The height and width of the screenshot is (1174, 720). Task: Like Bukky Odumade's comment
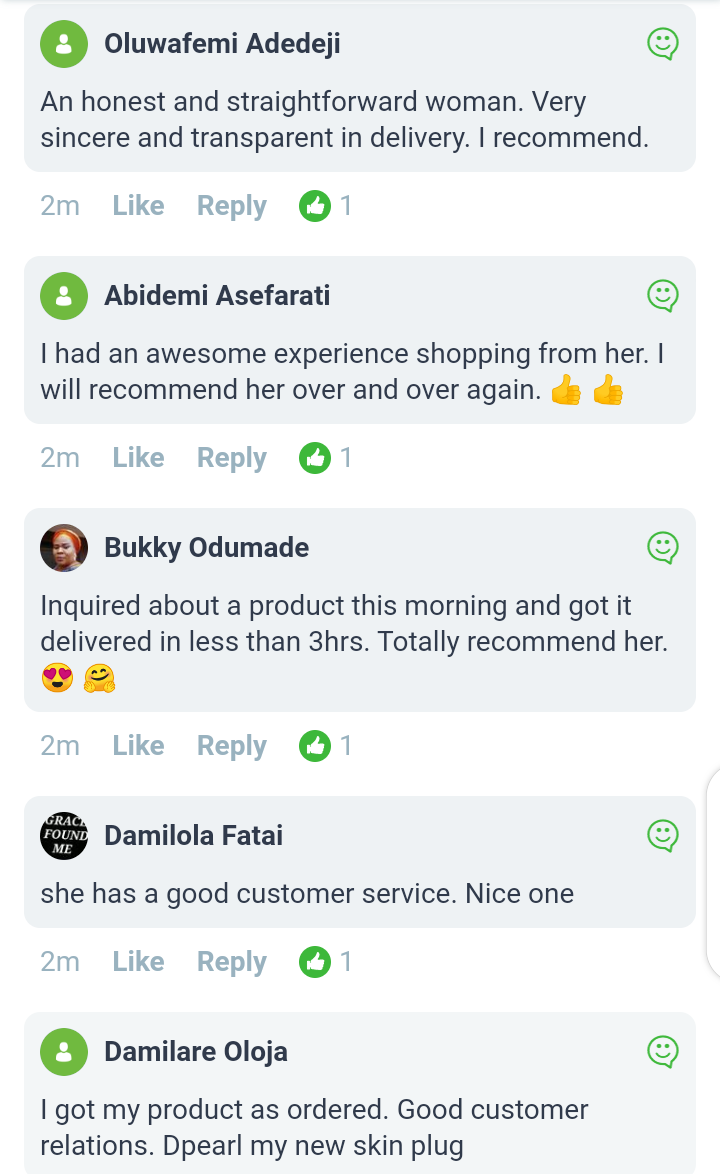138,746
